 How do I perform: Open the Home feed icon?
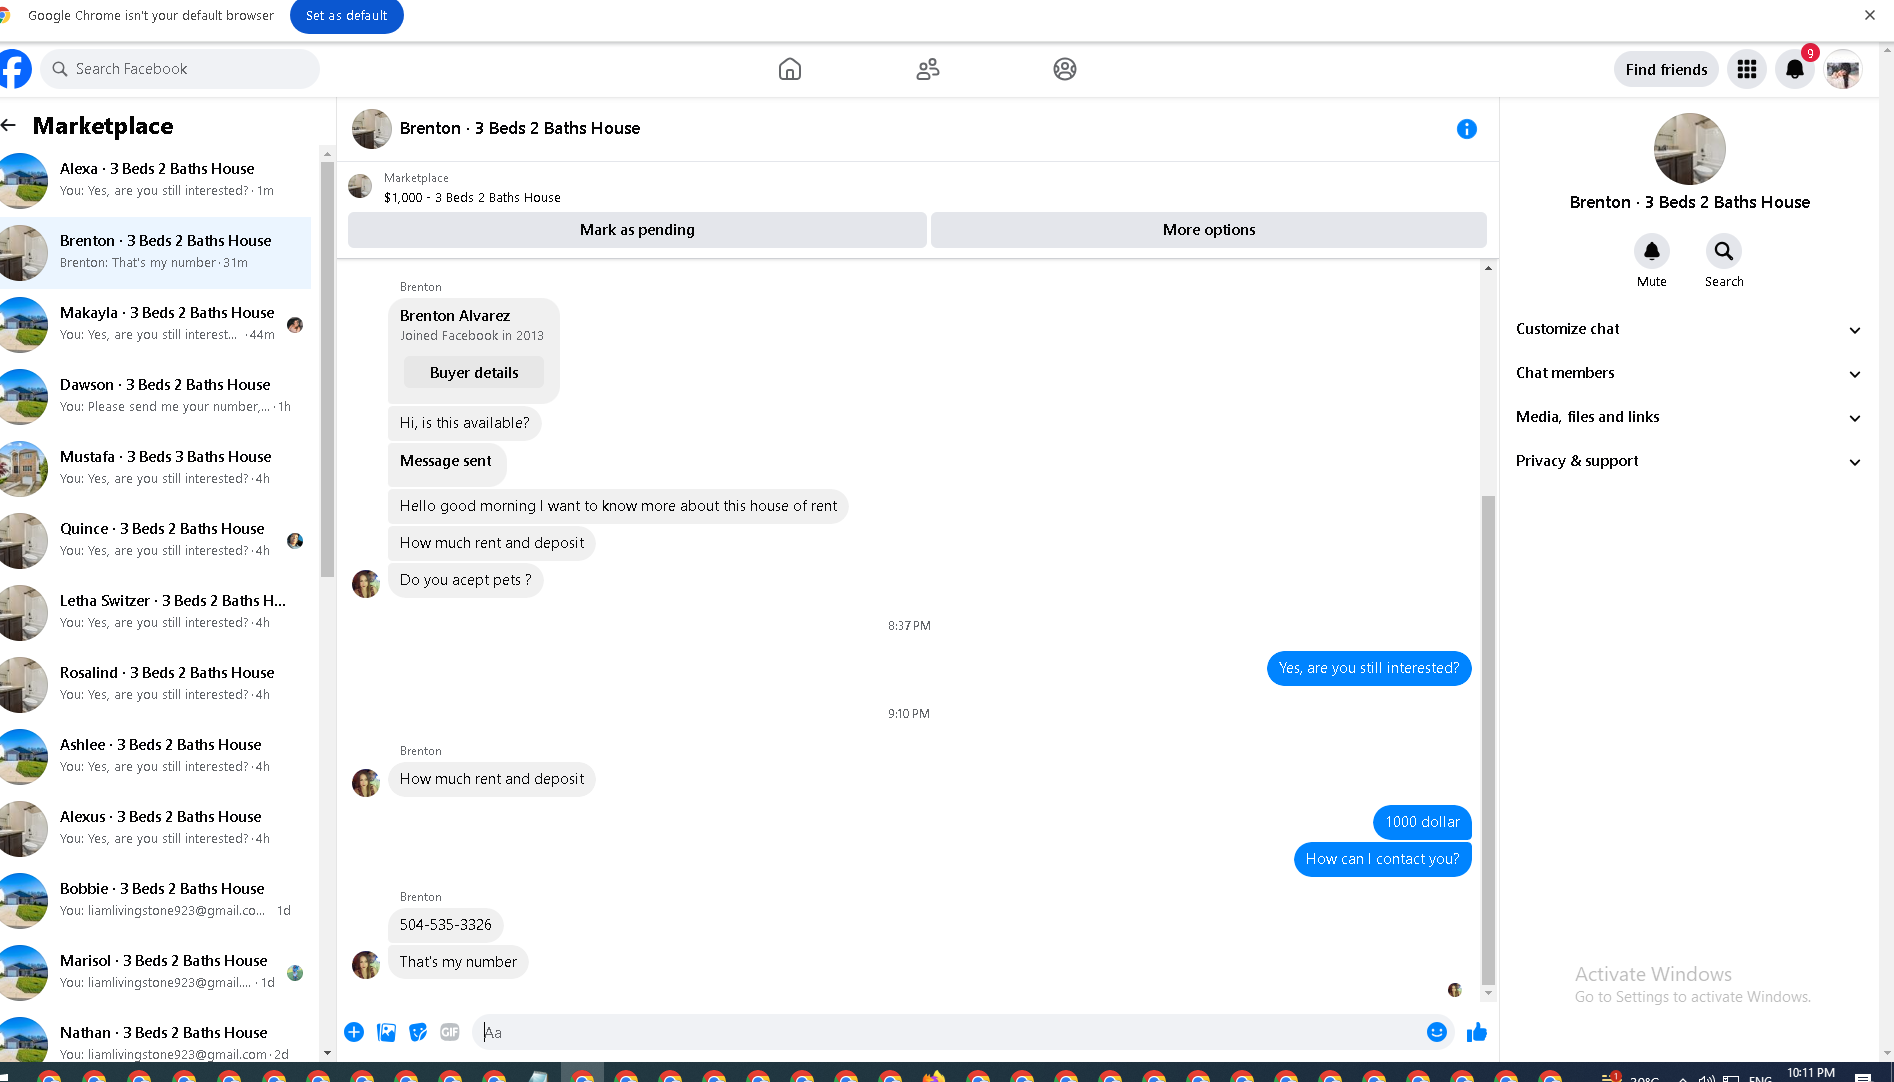790,69
